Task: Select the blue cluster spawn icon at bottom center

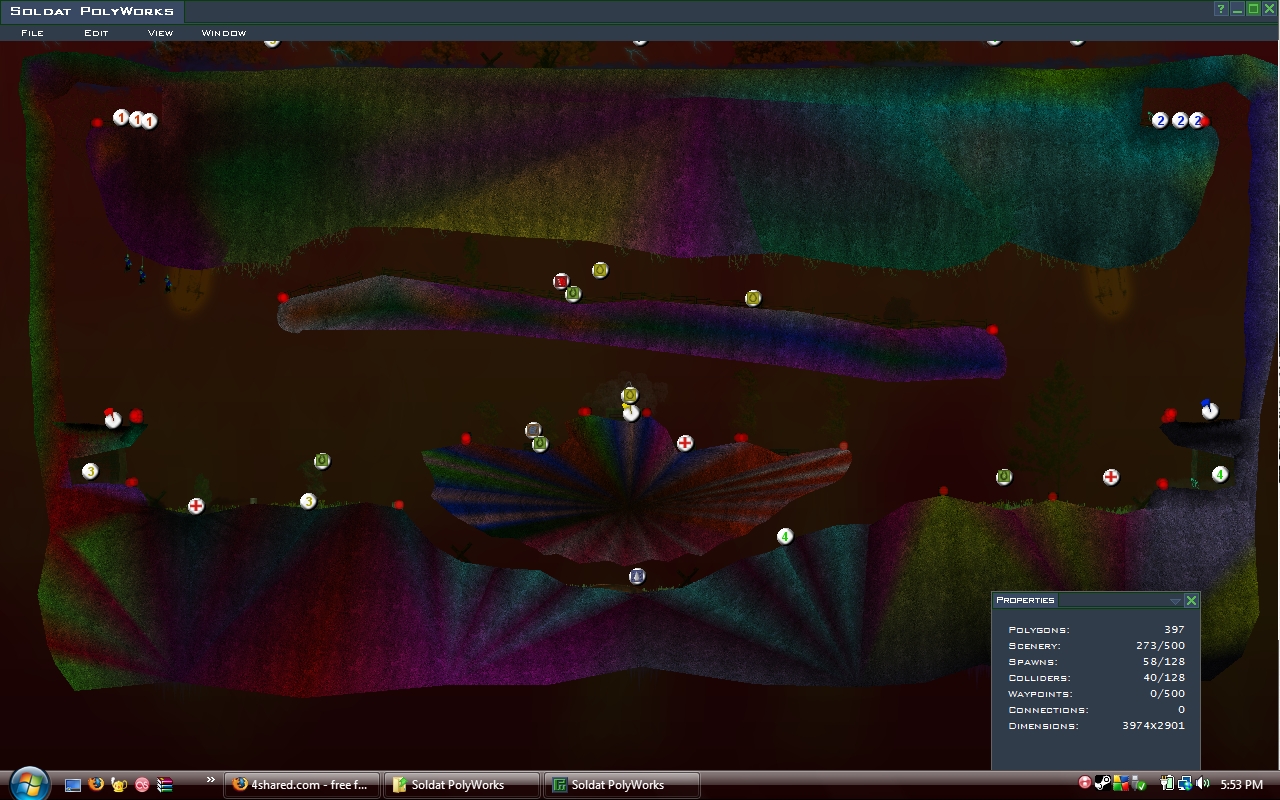Action: pyautogui.click(x=637, y=576)
